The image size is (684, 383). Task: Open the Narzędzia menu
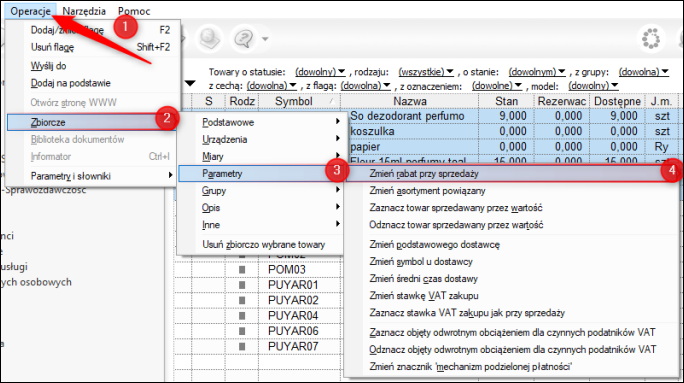[84, 11]
